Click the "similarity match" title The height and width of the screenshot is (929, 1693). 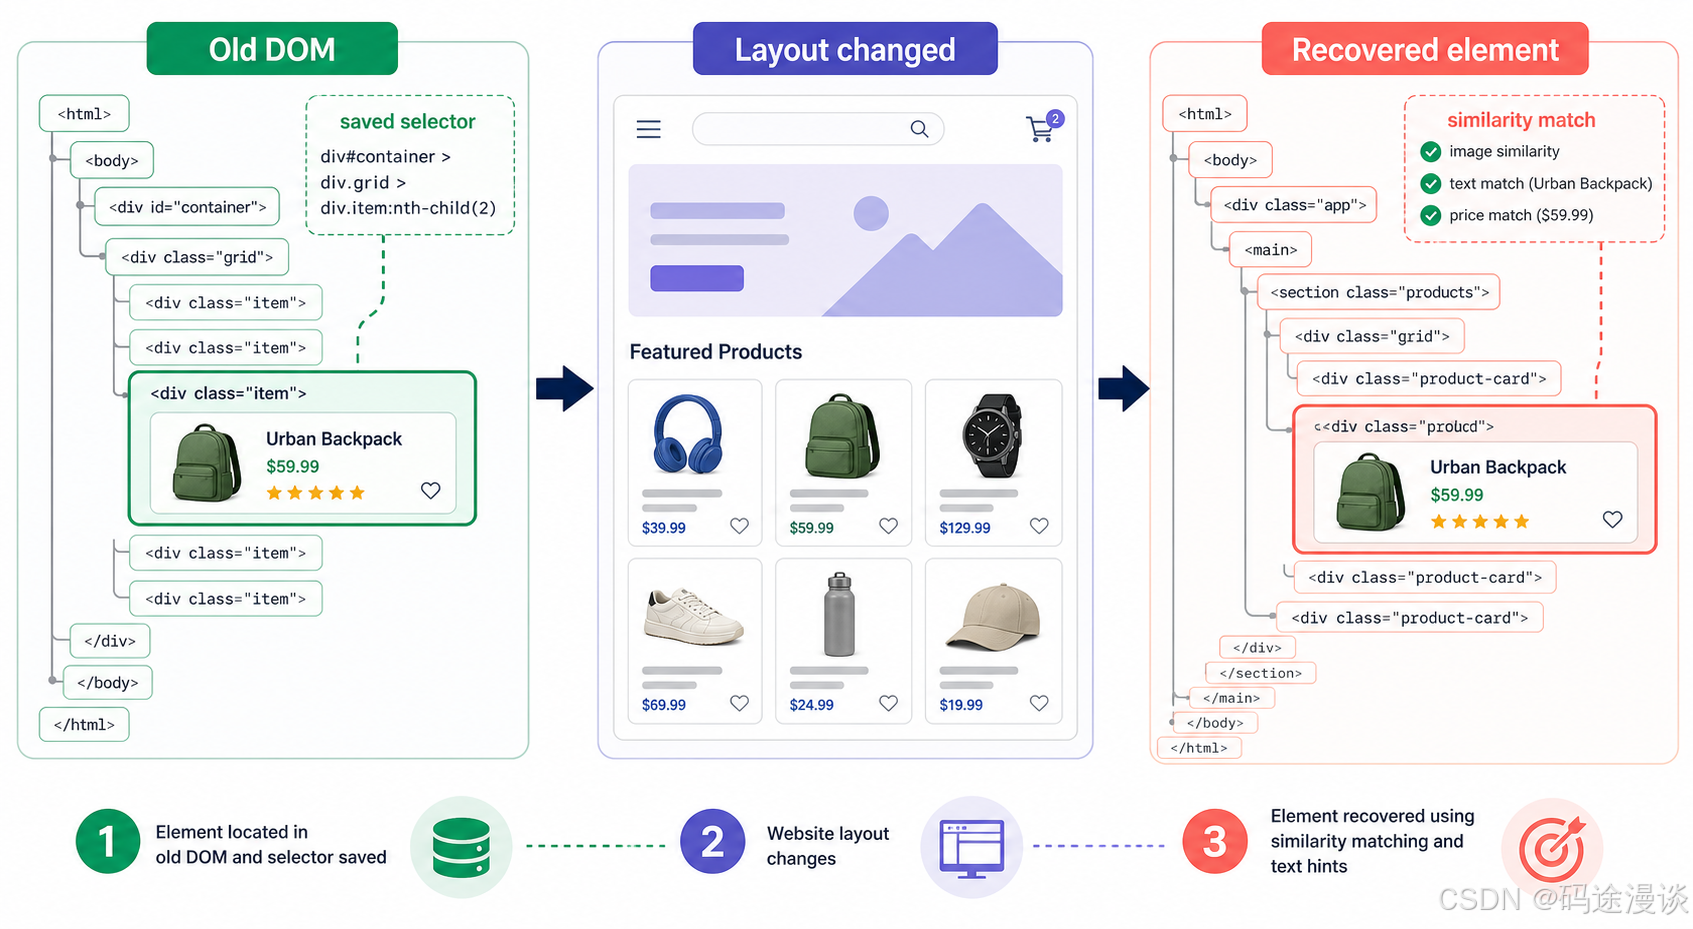(x=1521, y=120)
